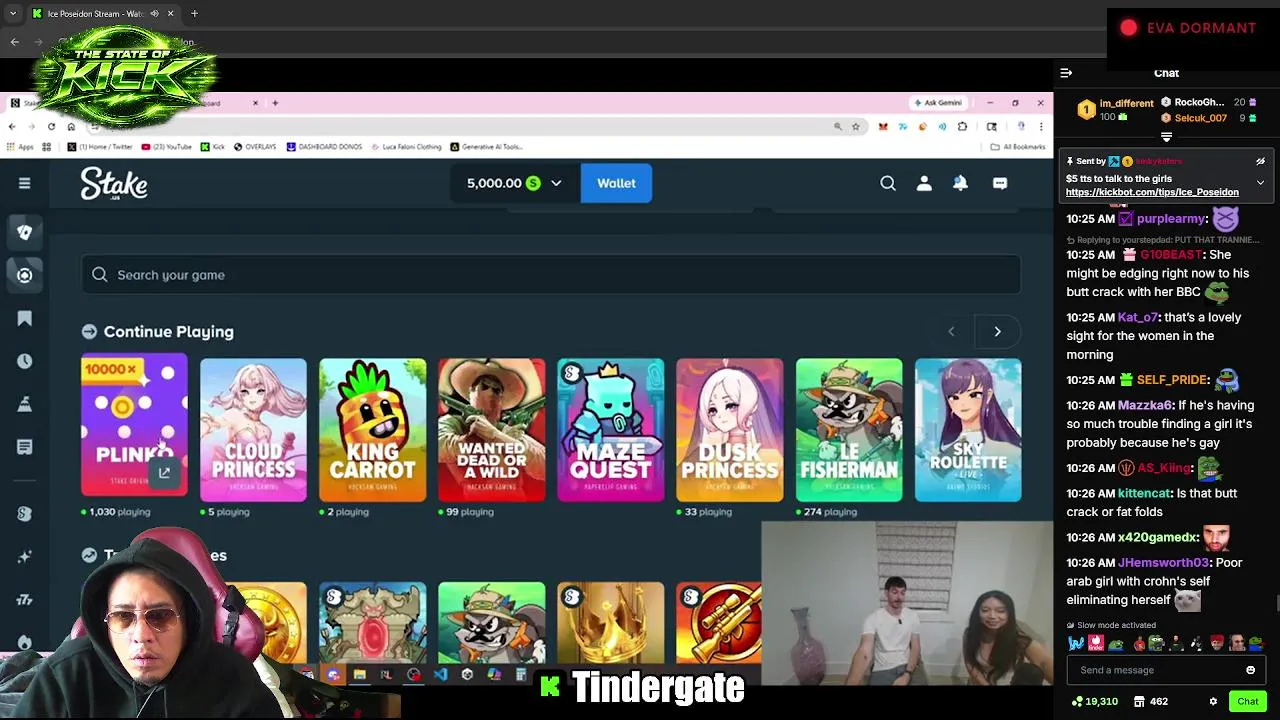This screenshot has height=720, width=1280.
Task: Click the green Chat send button
Action: [x=1247, y=702]
